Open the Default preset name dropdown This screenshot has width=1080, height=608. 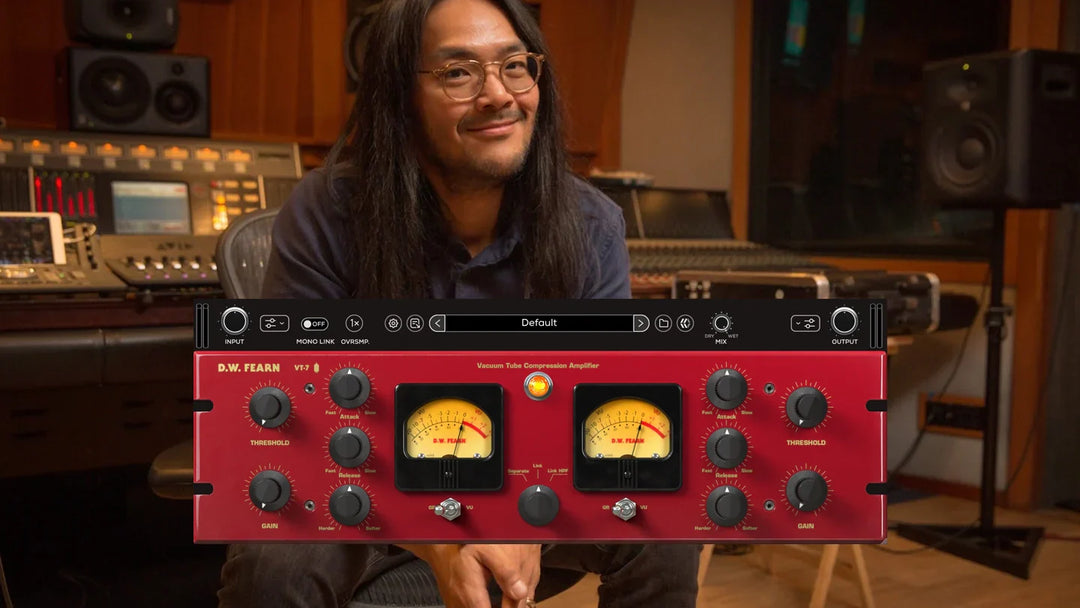point(539,323)
